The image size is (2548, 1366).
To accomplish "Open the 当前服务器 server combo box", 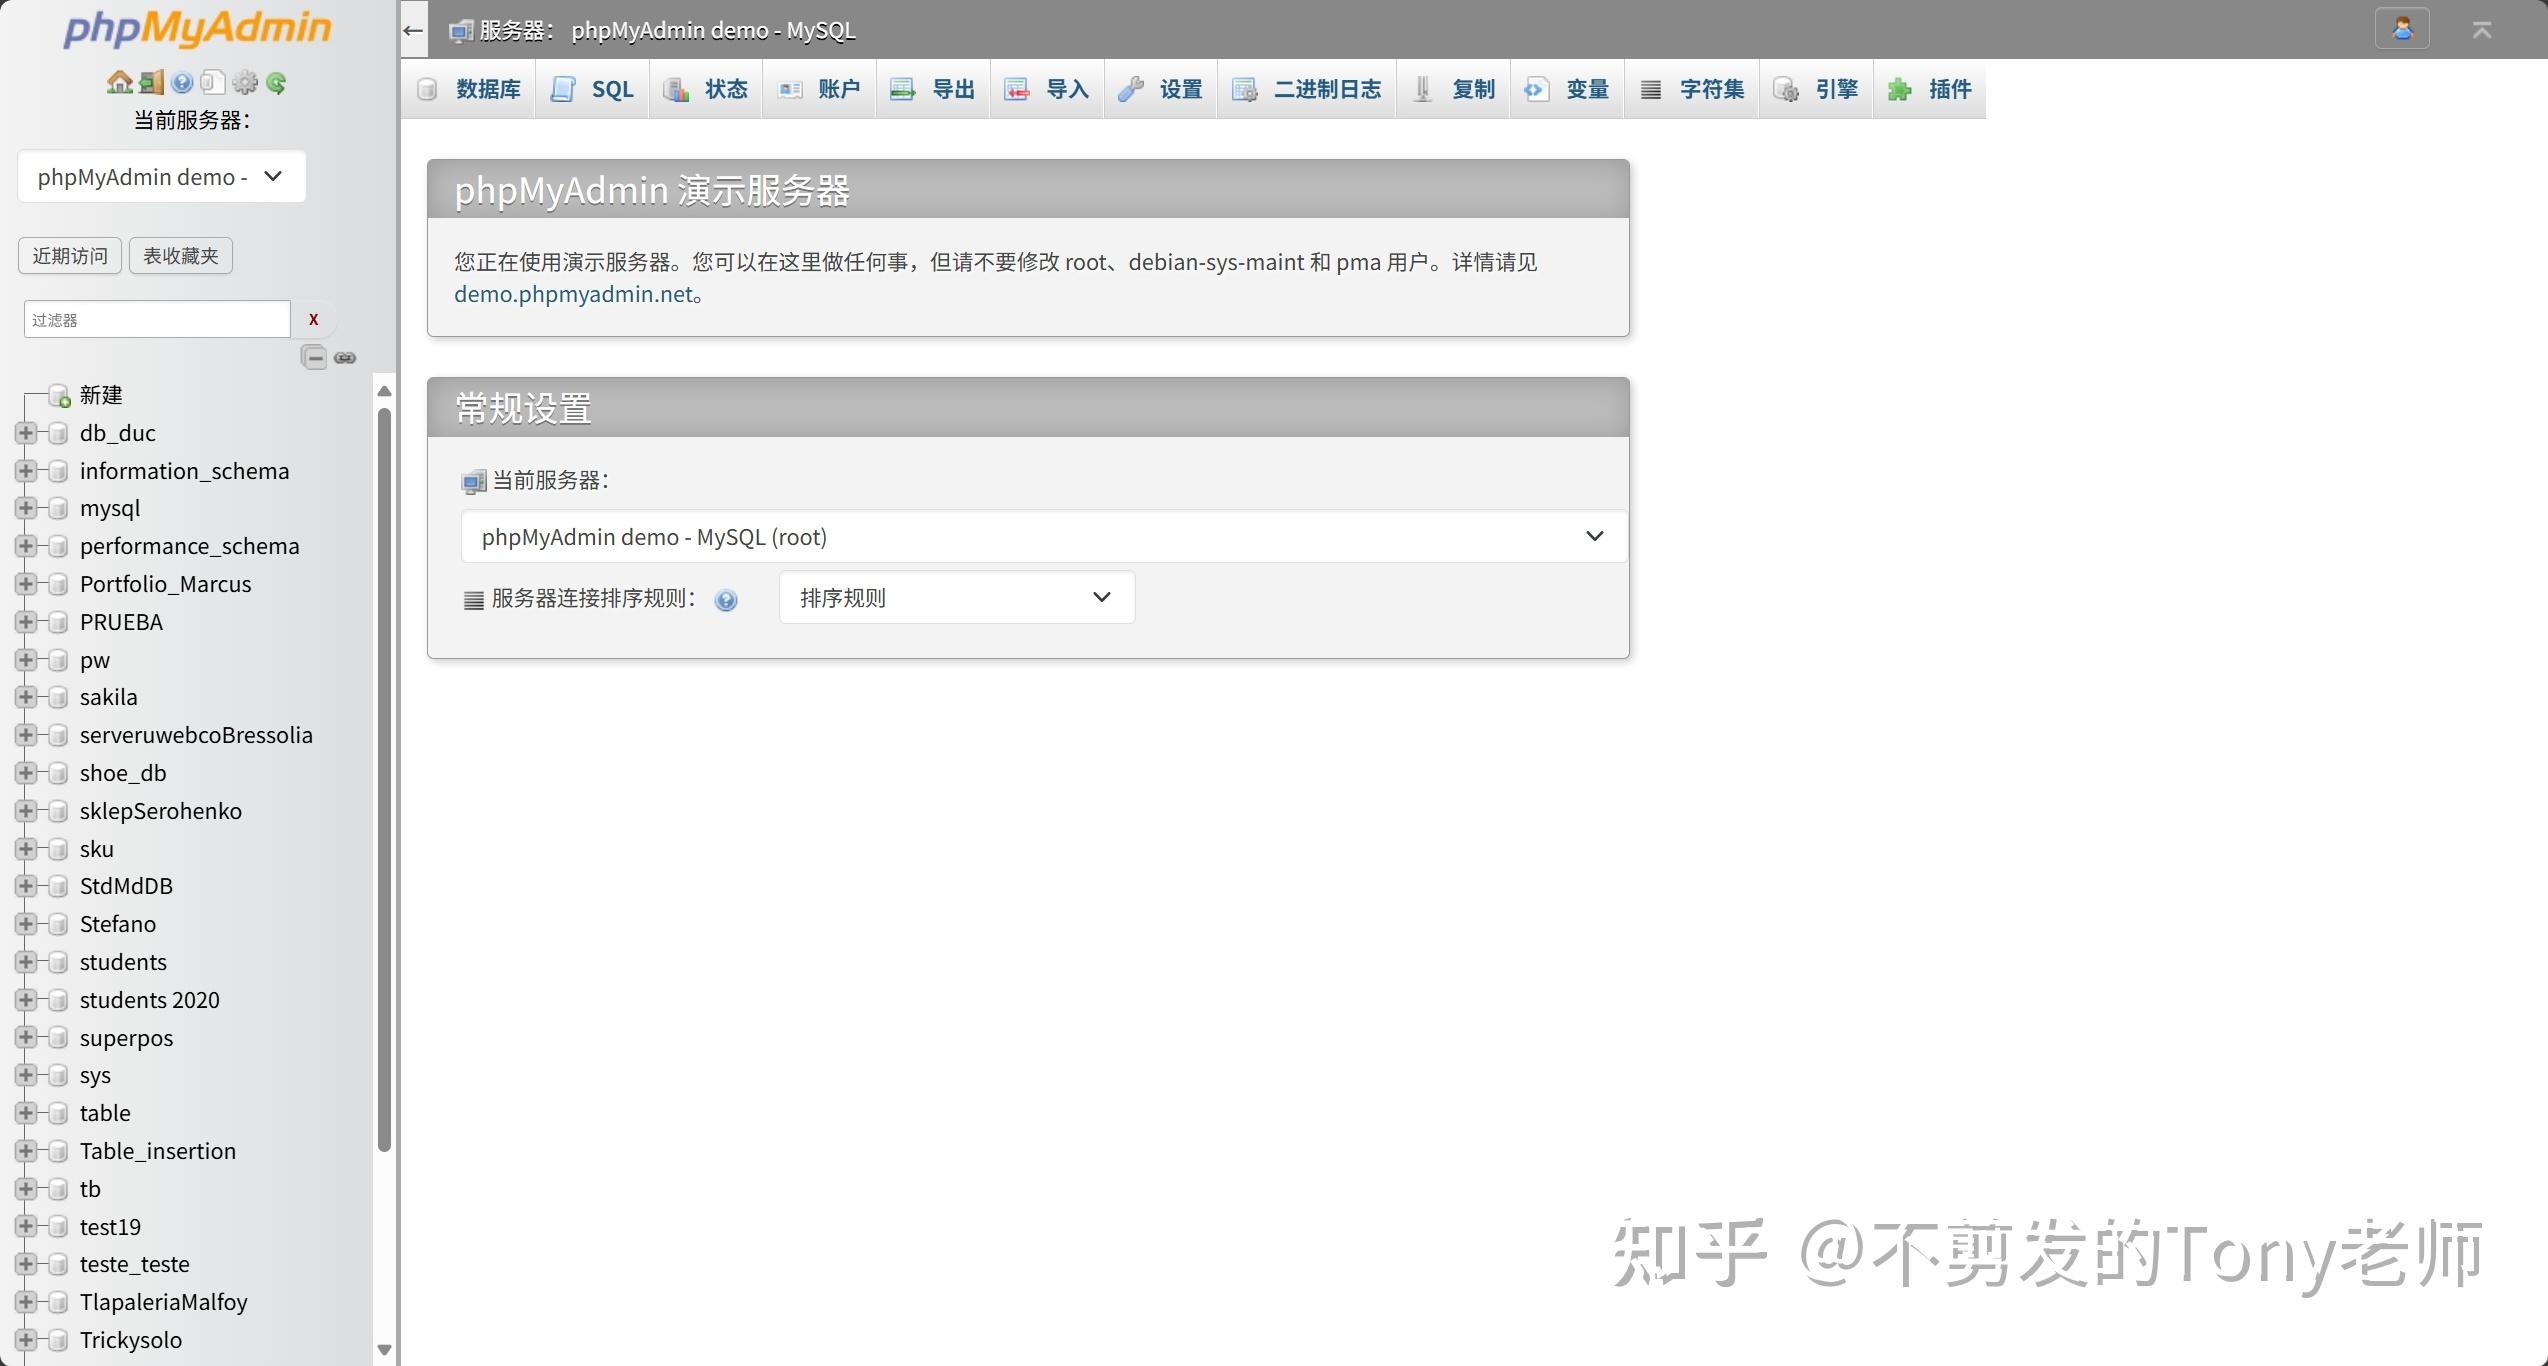I will (x=1038, y=536).
